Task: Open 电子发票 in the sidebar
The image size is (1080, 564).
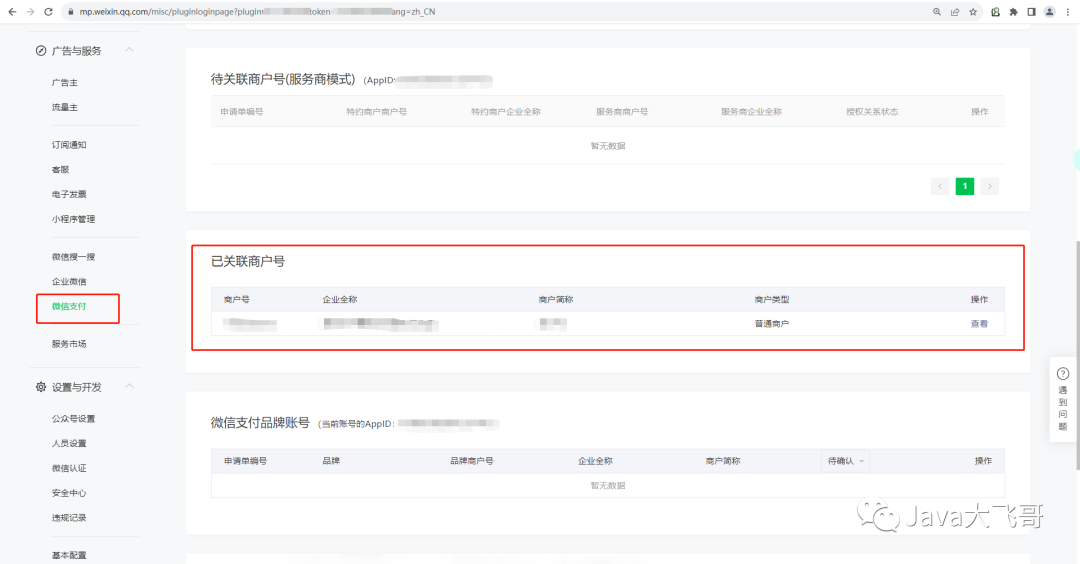Action: (x=69, y=194)
